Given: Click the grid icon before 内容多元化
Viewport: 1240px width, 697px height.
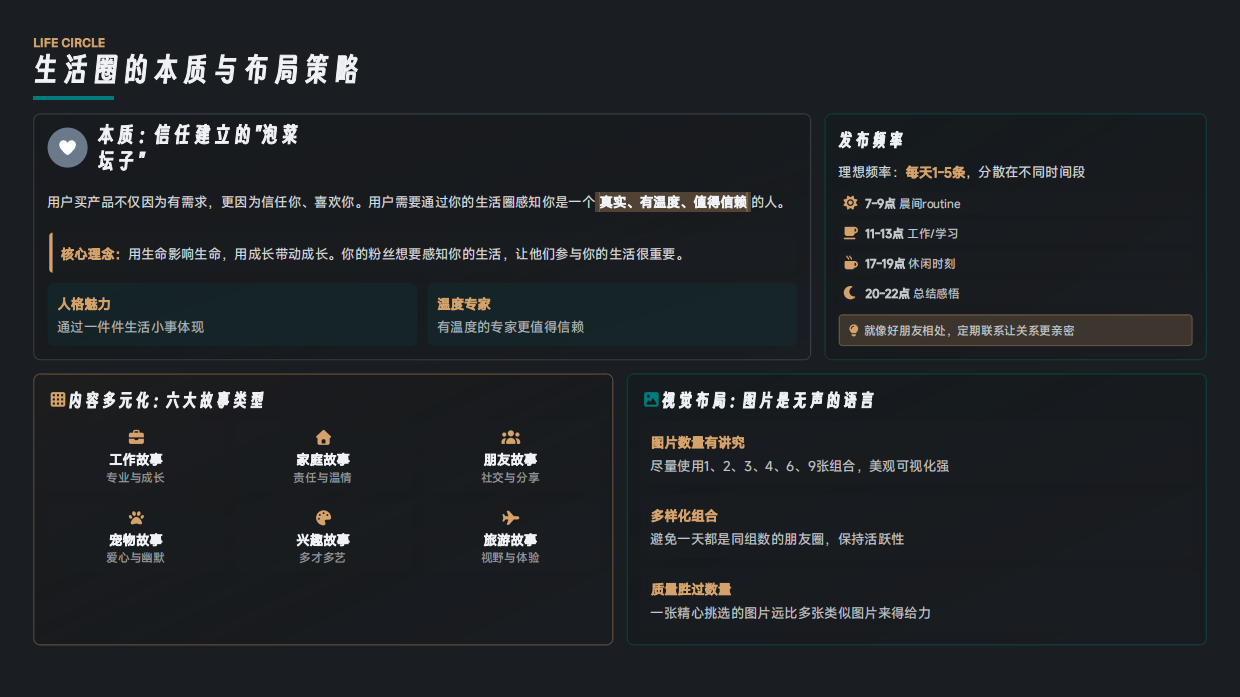Looking at the screenshot, I should click(58, 400).
